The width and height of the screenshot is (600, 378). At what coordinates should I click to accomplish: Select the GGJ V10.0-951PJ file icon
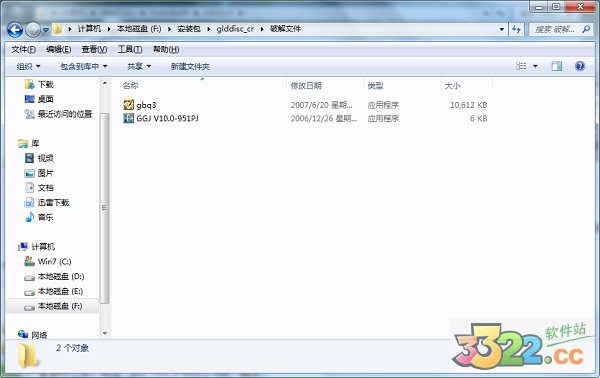pyautogui.click(x=129, y=118)
